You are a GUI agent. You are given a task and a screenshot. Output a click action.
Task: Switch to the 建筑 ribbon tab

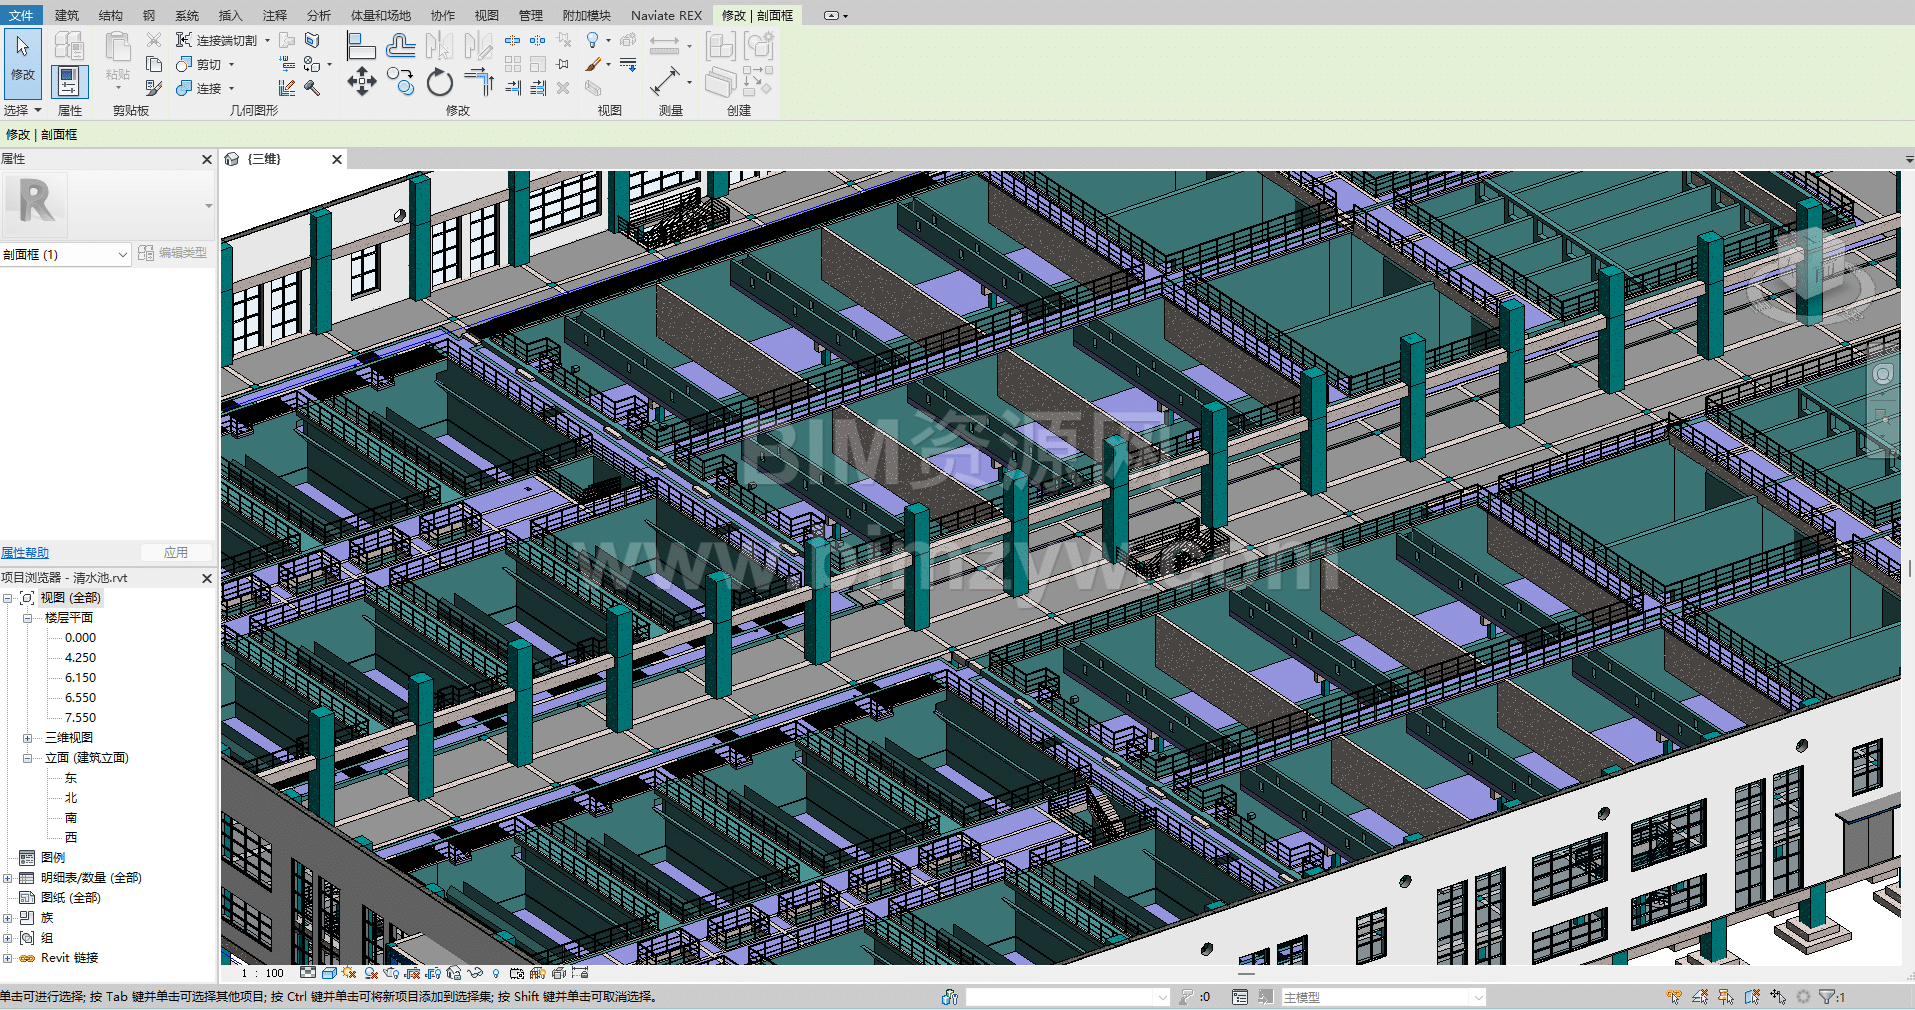coord(67,15)
